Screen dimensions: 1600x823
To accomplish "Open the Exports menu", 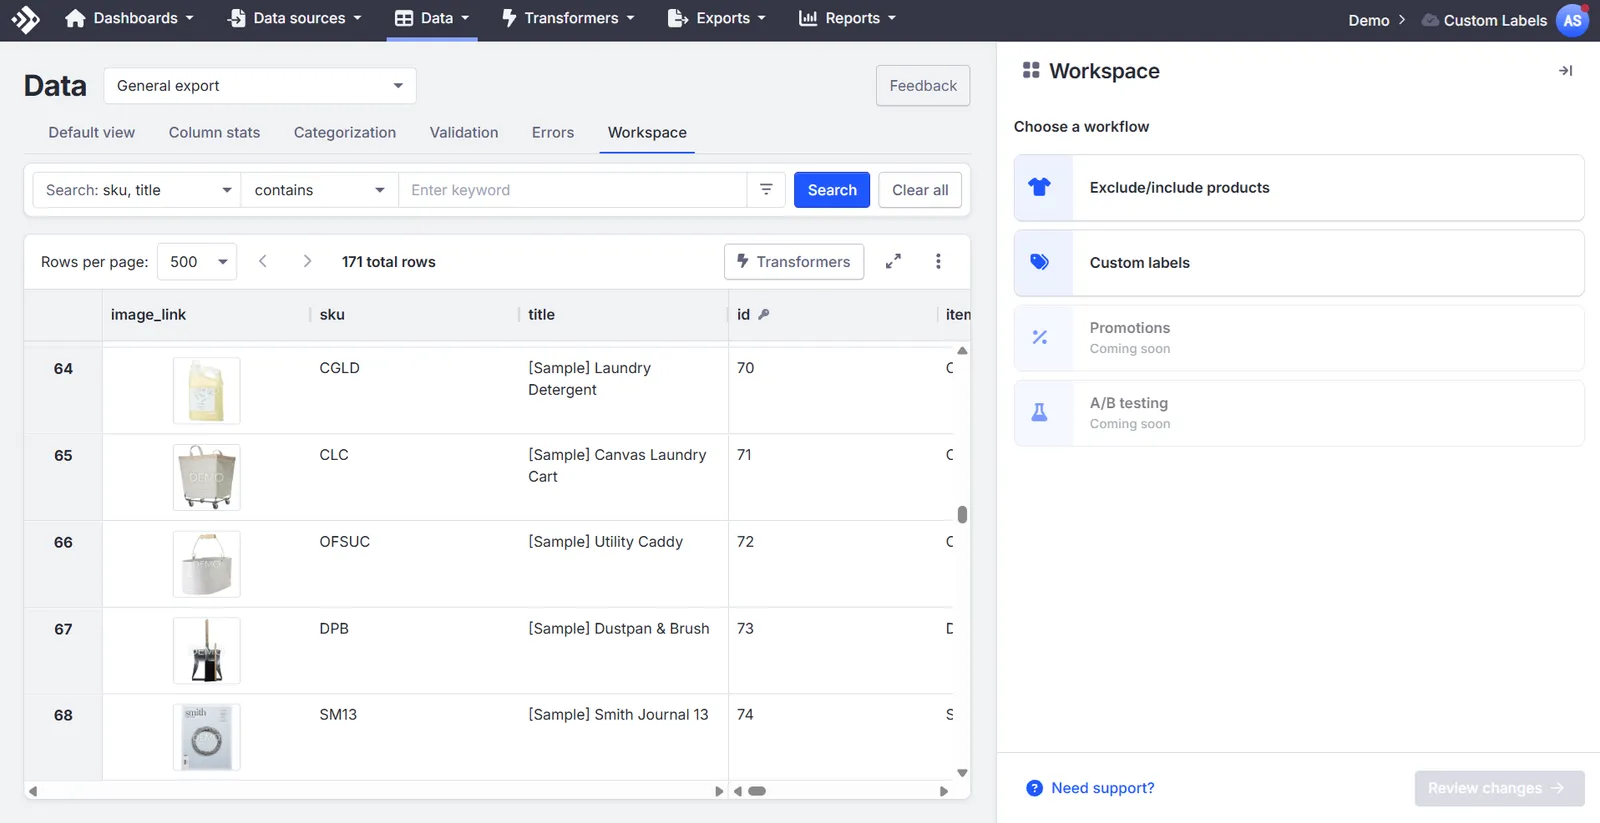I will coord(717,18).
